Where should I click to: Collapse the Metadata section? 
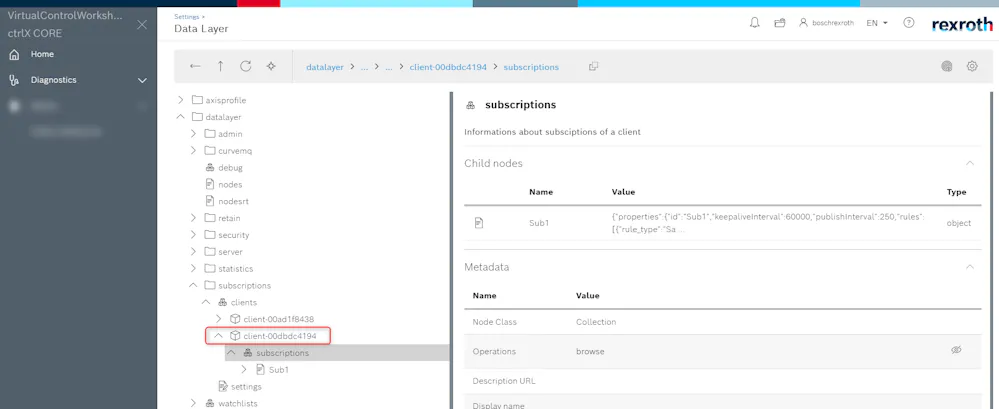pyautogui.click(x=970, y=267)
